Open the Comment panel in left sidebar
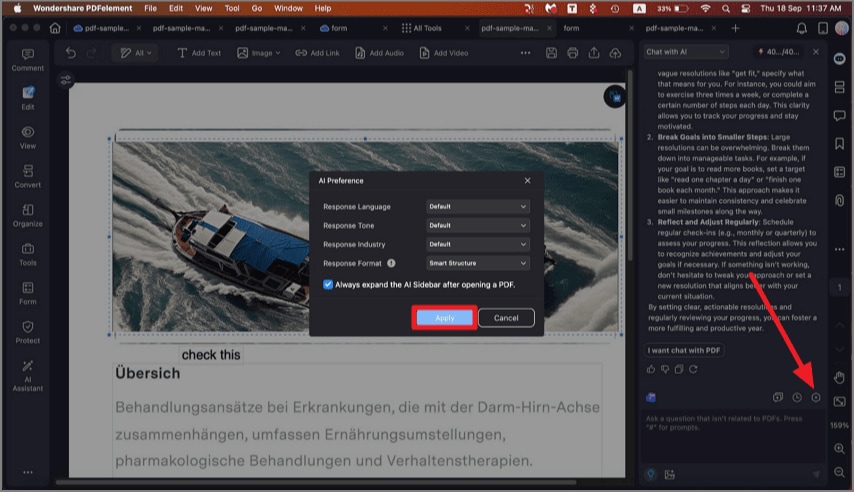The width and height of the screenshot is (854, 492). click(28, 59)
